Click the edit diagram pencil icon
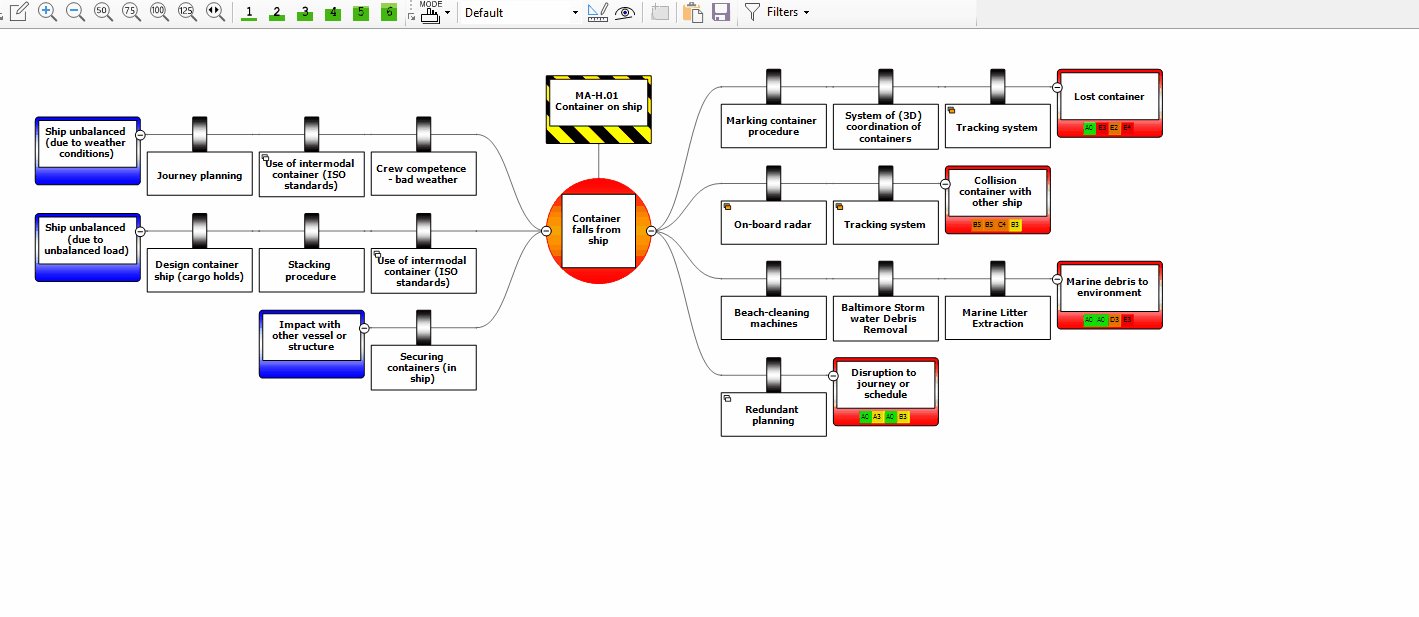The height and width of the screenshot is (617, 1419). tap(19, 12)
